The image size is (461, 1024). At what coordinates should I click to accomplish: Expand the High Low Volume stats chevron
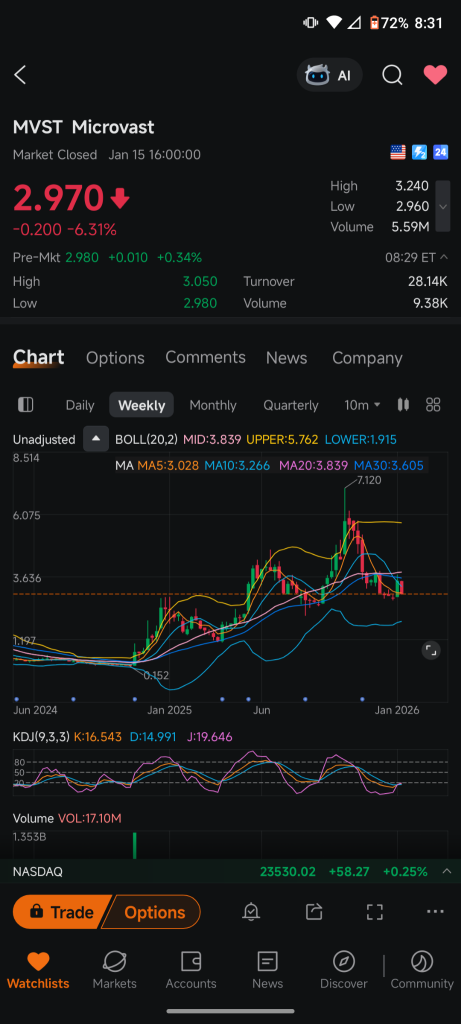tap(443, 206)
